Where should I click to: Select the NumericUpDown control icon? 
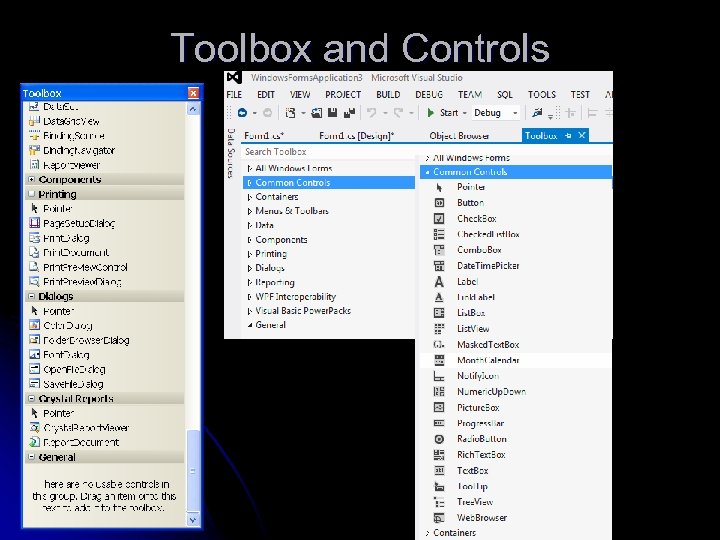point(439,392)
